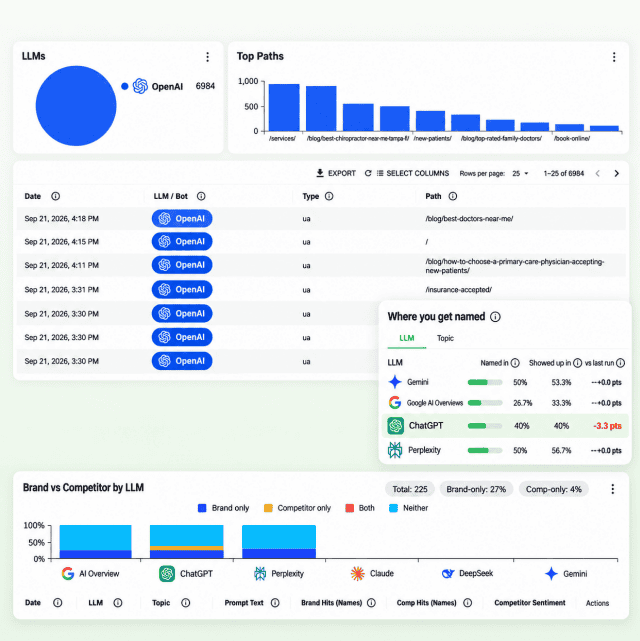
Task: Select the LLM tab
Action: click(407, 338)
